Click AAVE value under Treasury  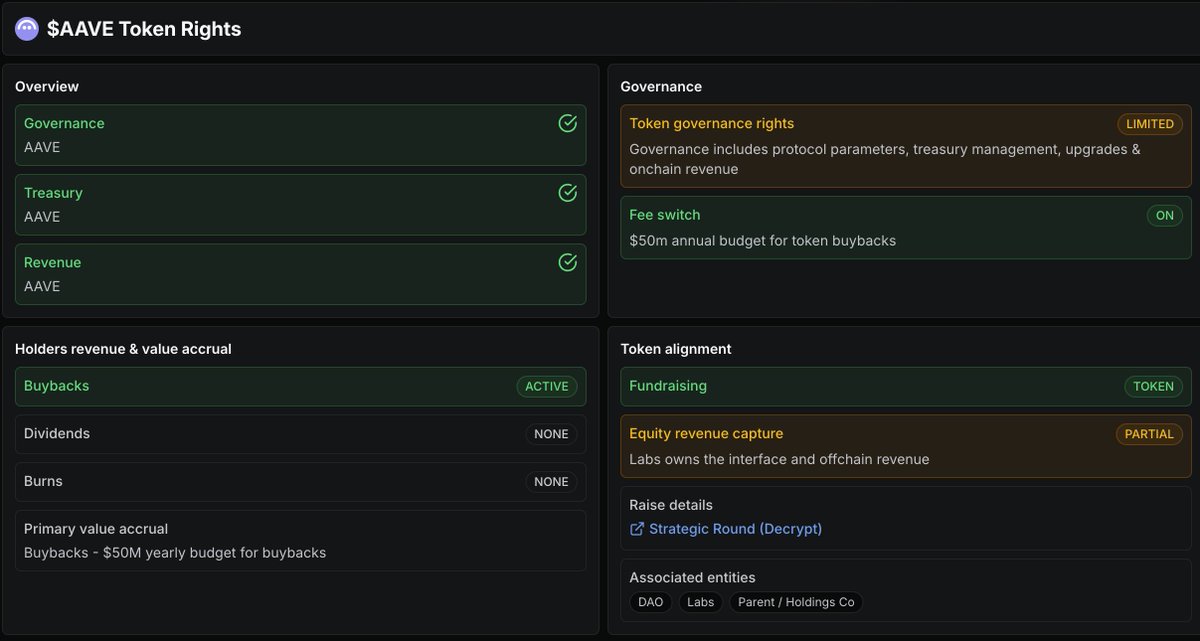click(42, 217)
